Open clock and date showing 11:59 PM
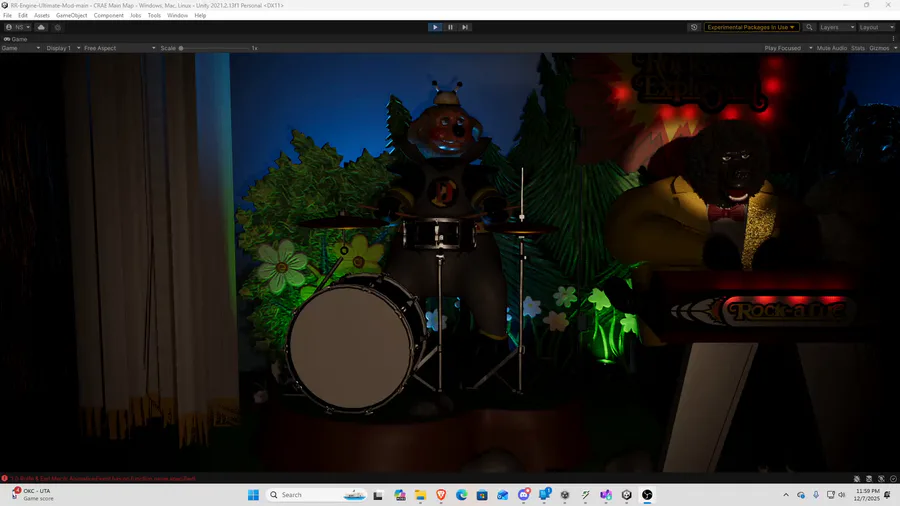The image size is (900, 506). [867, 495]
